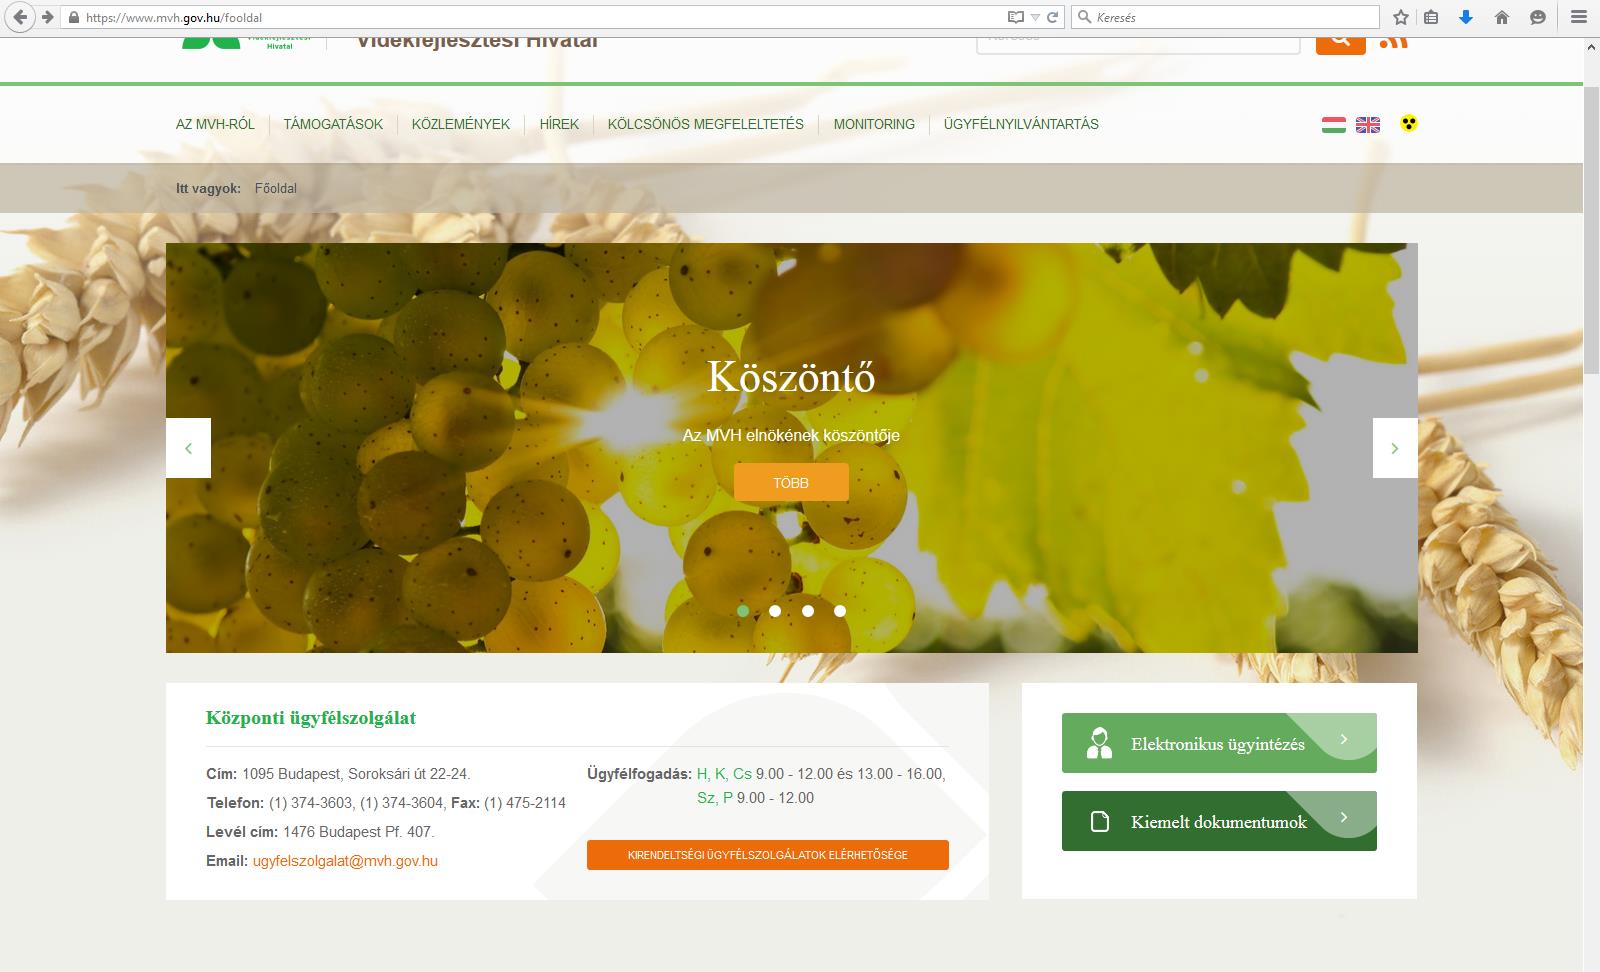Image resolution: width=1600 pixels, height=972 pixels.
Task: Open KÖLCSÖNÖS MEGFELELTETÉS menu
Action: tap(706, 124)
